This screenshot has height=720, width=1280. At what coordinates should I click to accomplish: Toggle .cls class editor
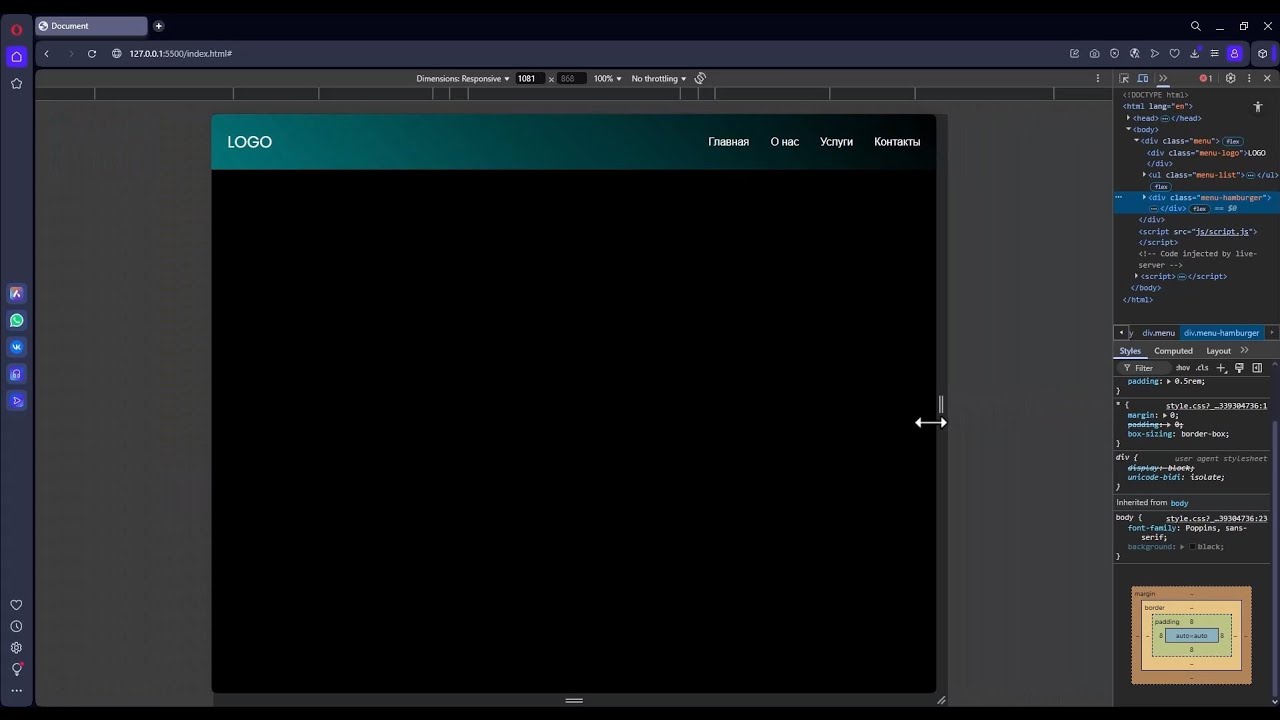1203,368
